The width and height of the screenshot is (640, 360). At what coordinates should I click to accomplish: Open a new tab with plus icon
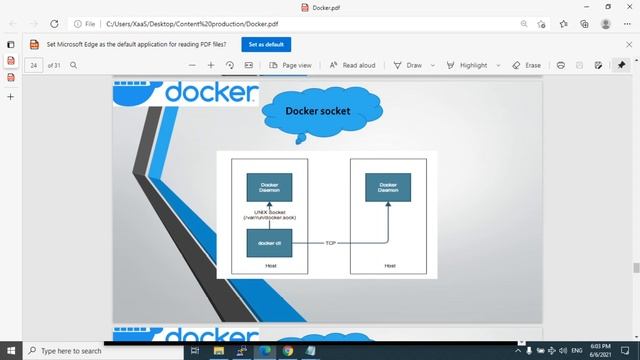(x=11, y=97)
